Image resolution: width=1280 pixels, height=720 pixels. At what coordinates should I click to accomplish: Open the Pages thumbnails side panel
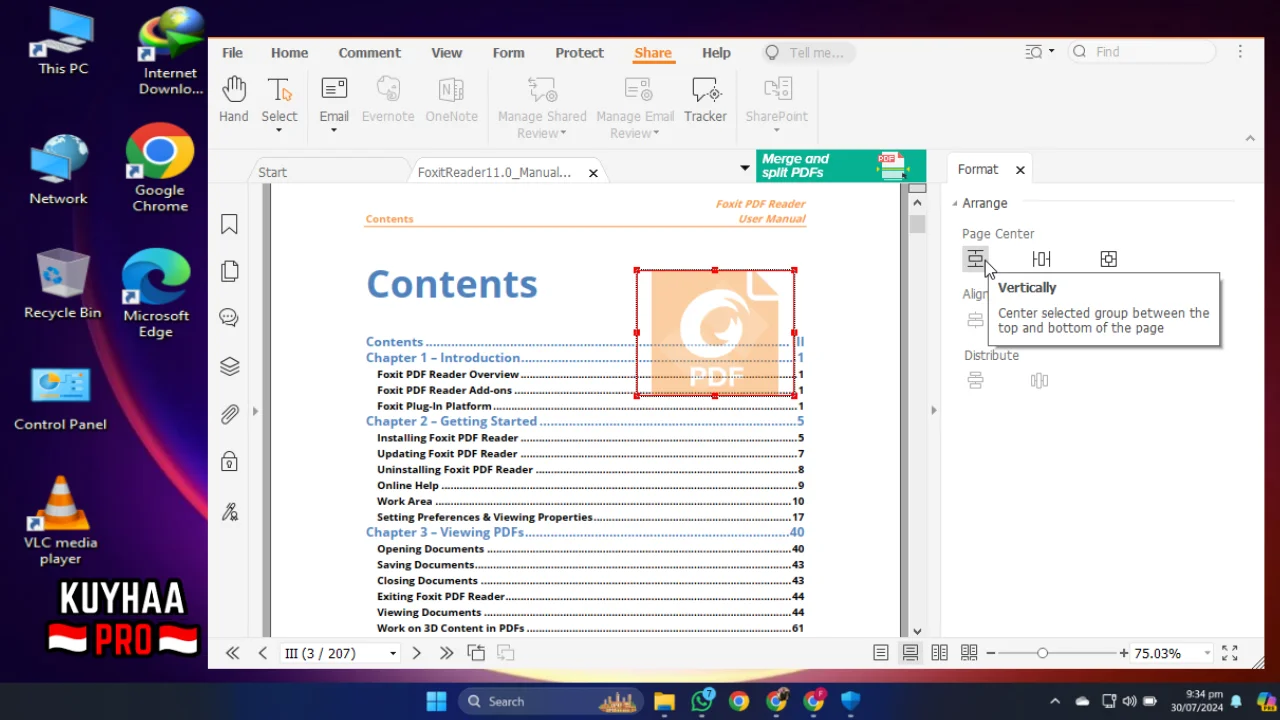[230, 271]
